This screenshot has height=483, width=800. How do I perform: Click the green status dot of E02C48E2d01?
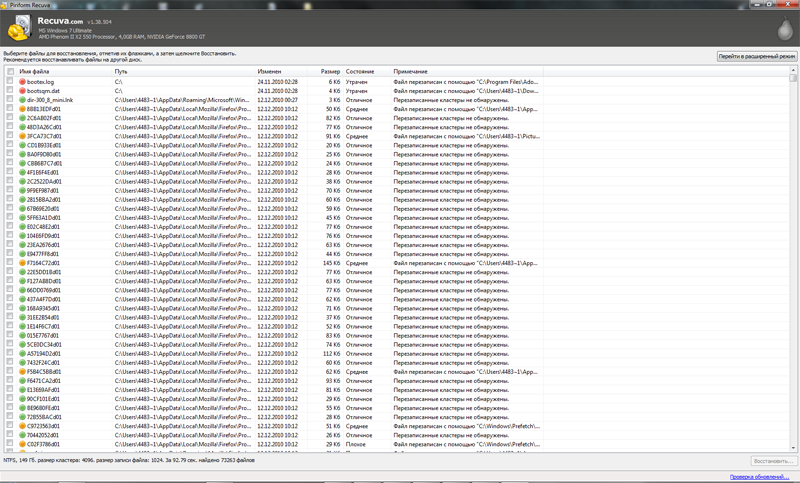[22, 227]
